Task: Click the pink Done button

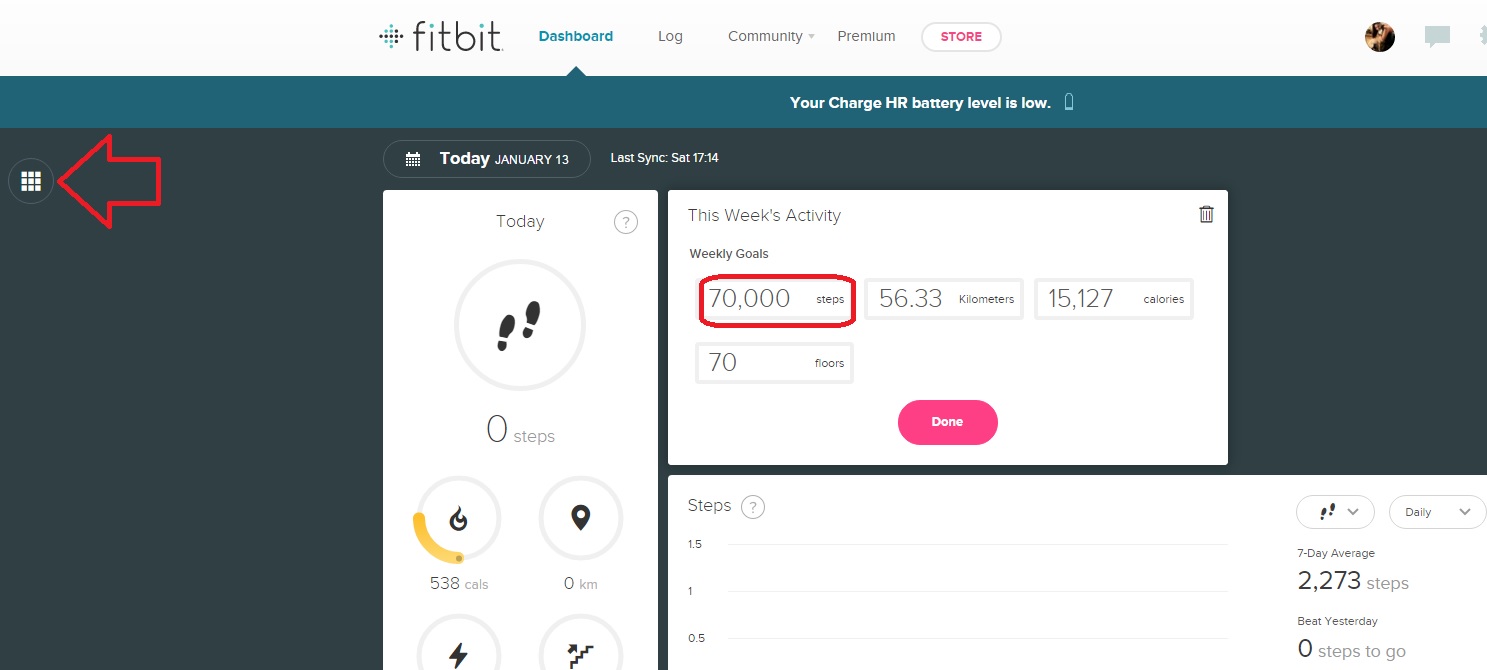Action: coord(947,422)
